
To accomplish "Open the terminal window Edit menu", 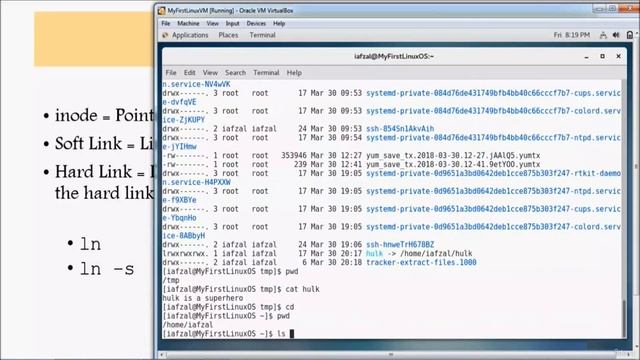I will pyautogui.click(x=189, y=73).
